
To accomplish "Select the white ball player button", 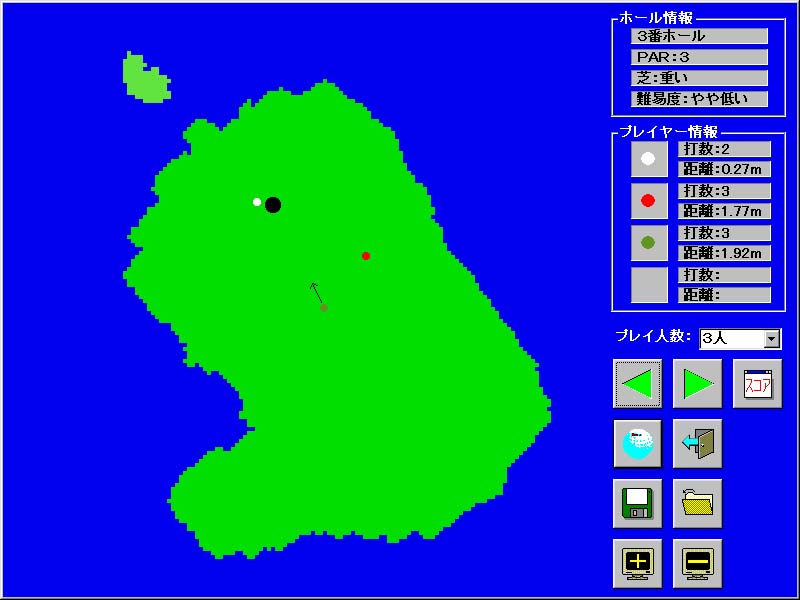I will point(648,159).
